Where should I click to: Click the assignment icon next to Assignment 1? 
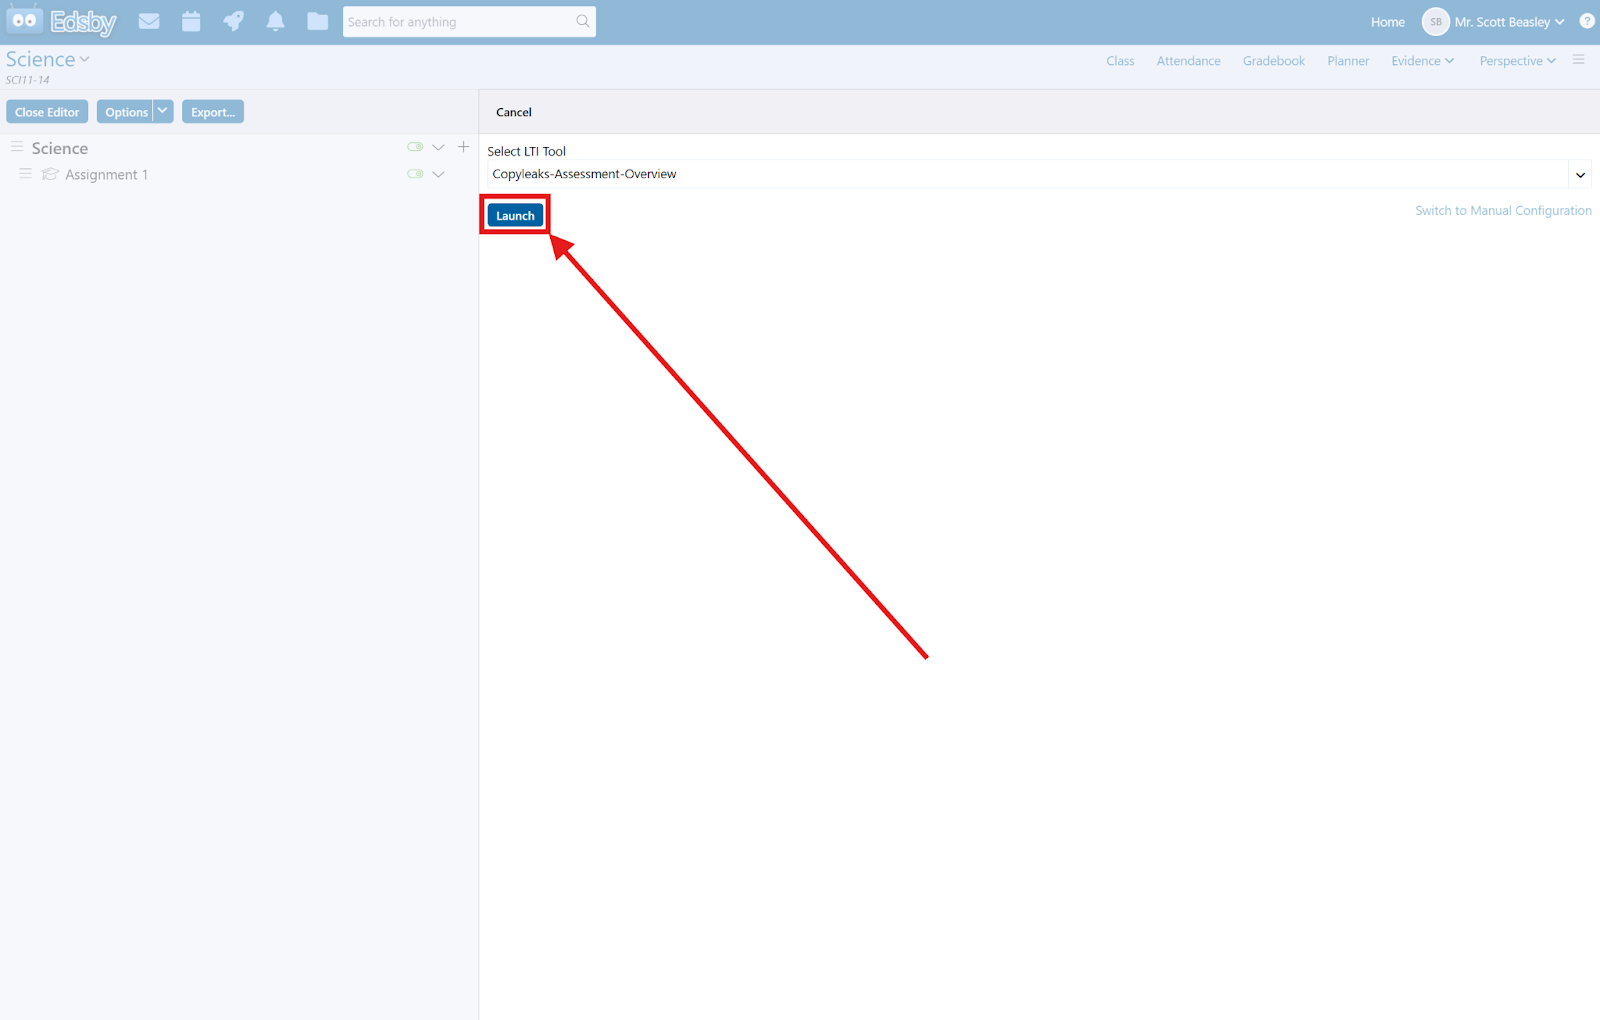click(50, 174)
